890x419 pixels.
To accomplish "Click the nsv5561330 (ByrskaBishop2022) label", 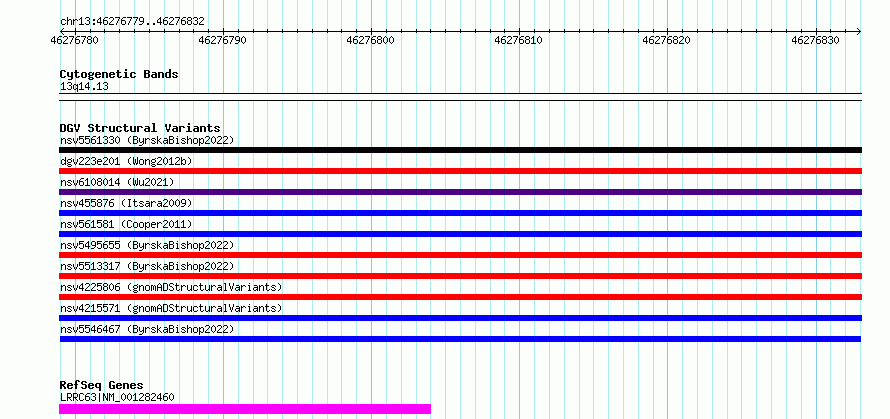I will tap(146, 140).
